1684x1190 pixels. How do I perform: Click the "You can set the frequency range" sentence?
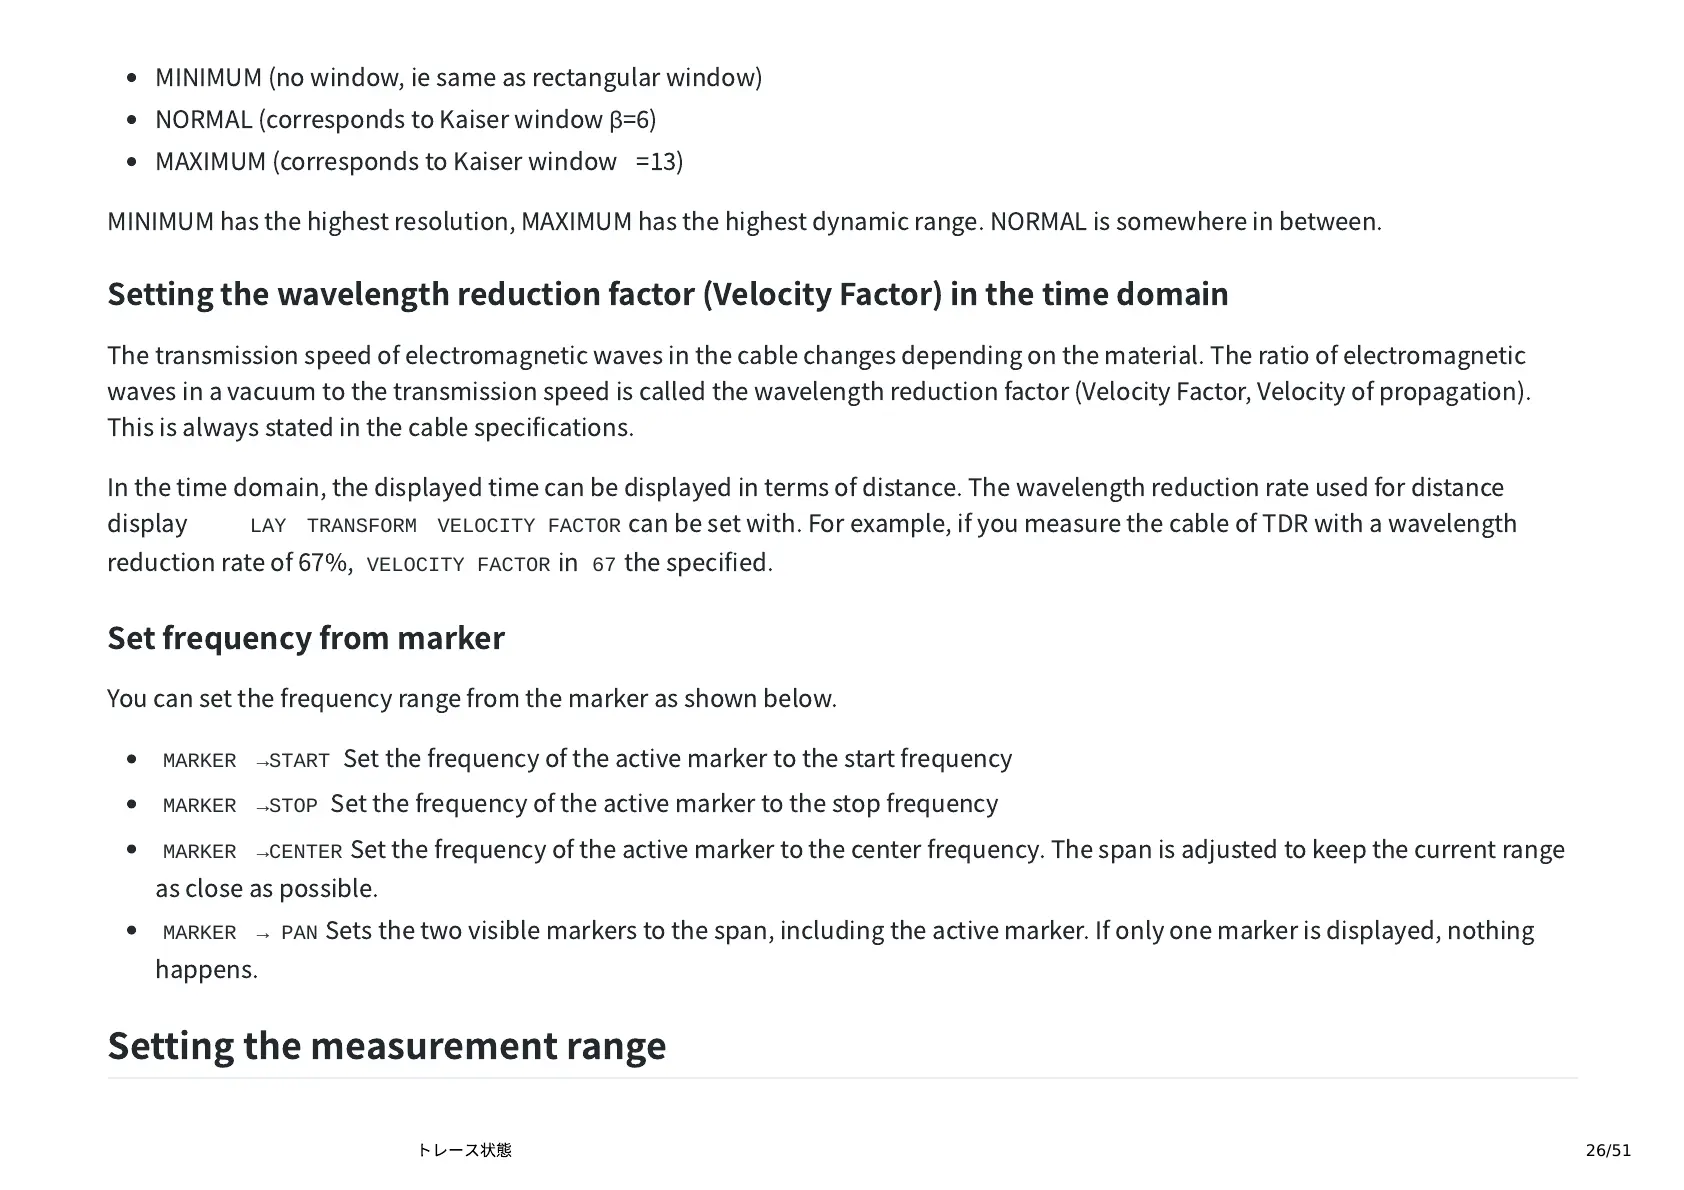pyautogui.click(x=471, y=698)
